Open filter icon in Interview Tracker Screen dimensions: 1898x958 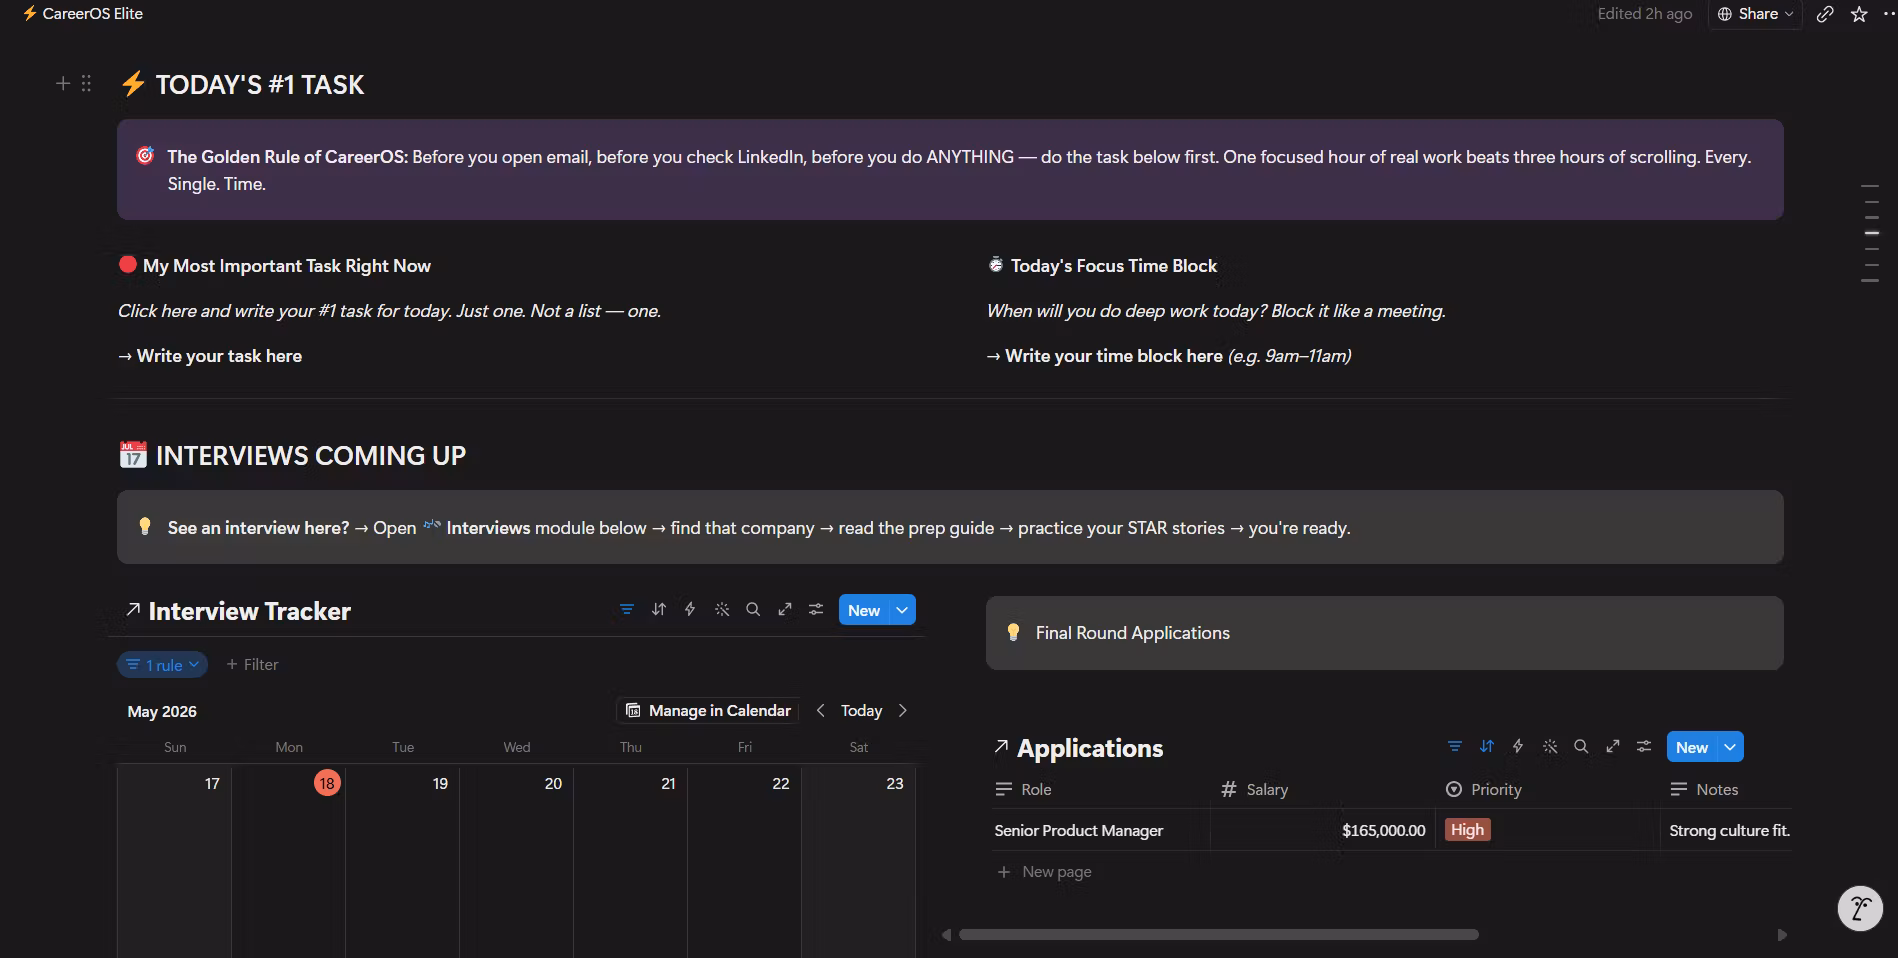click(x=627, y=610)
